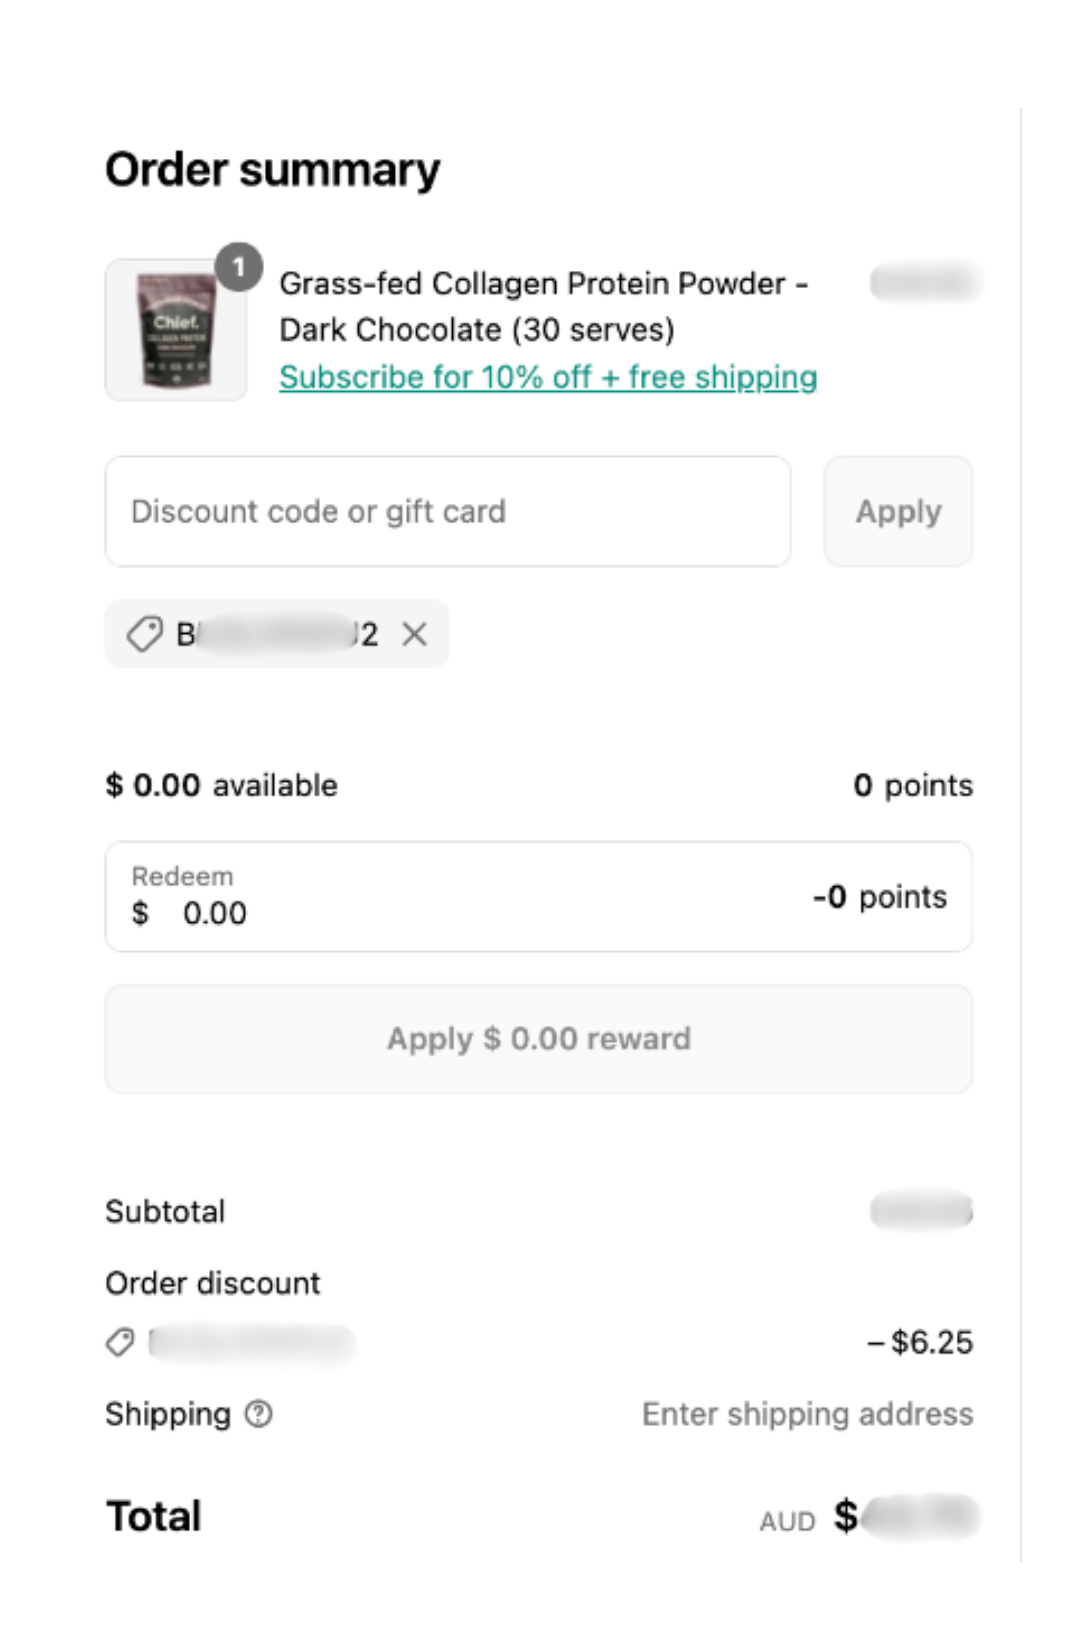Click the tag icon under Order discount

[120, 1342]
